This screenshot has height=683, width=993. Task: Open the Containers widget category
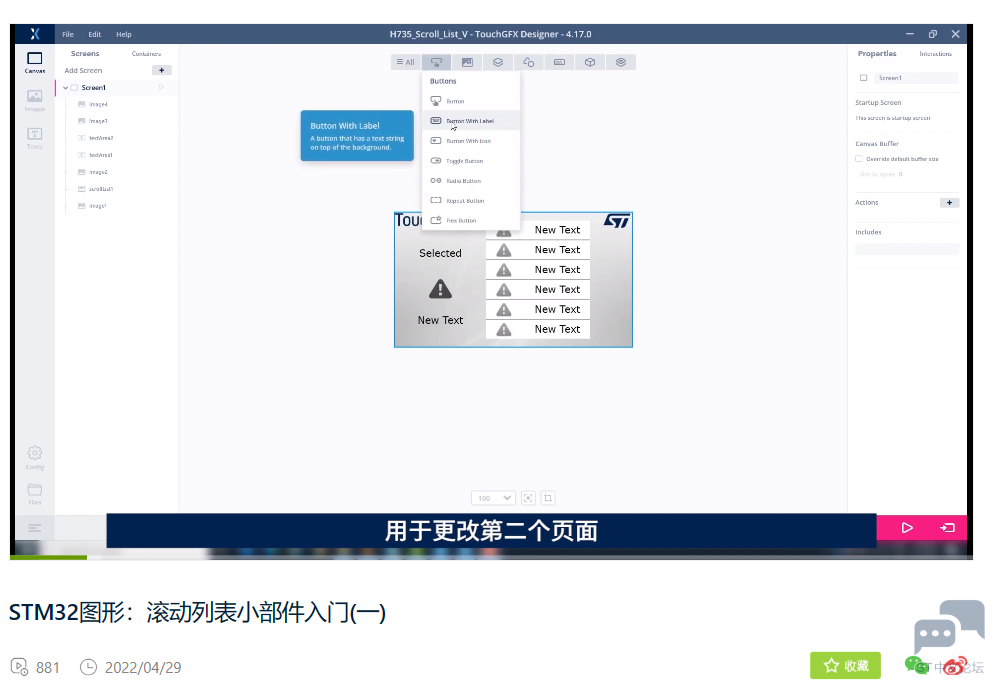coord(498,62)
